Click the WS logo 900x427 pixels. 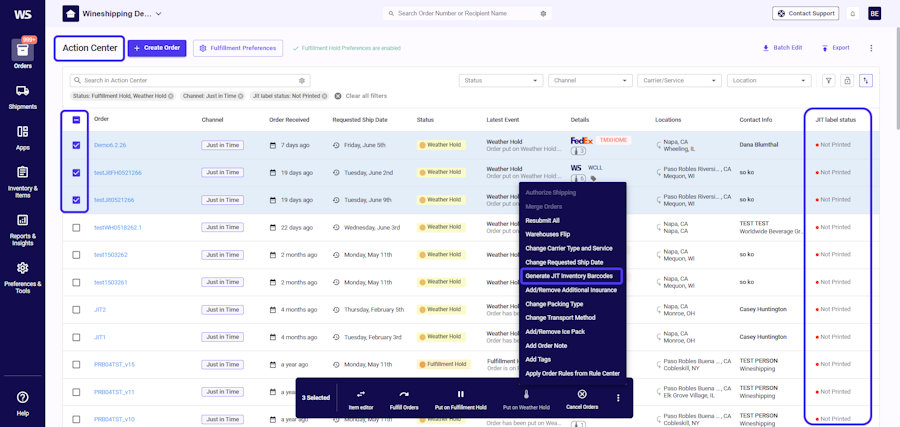22,14
